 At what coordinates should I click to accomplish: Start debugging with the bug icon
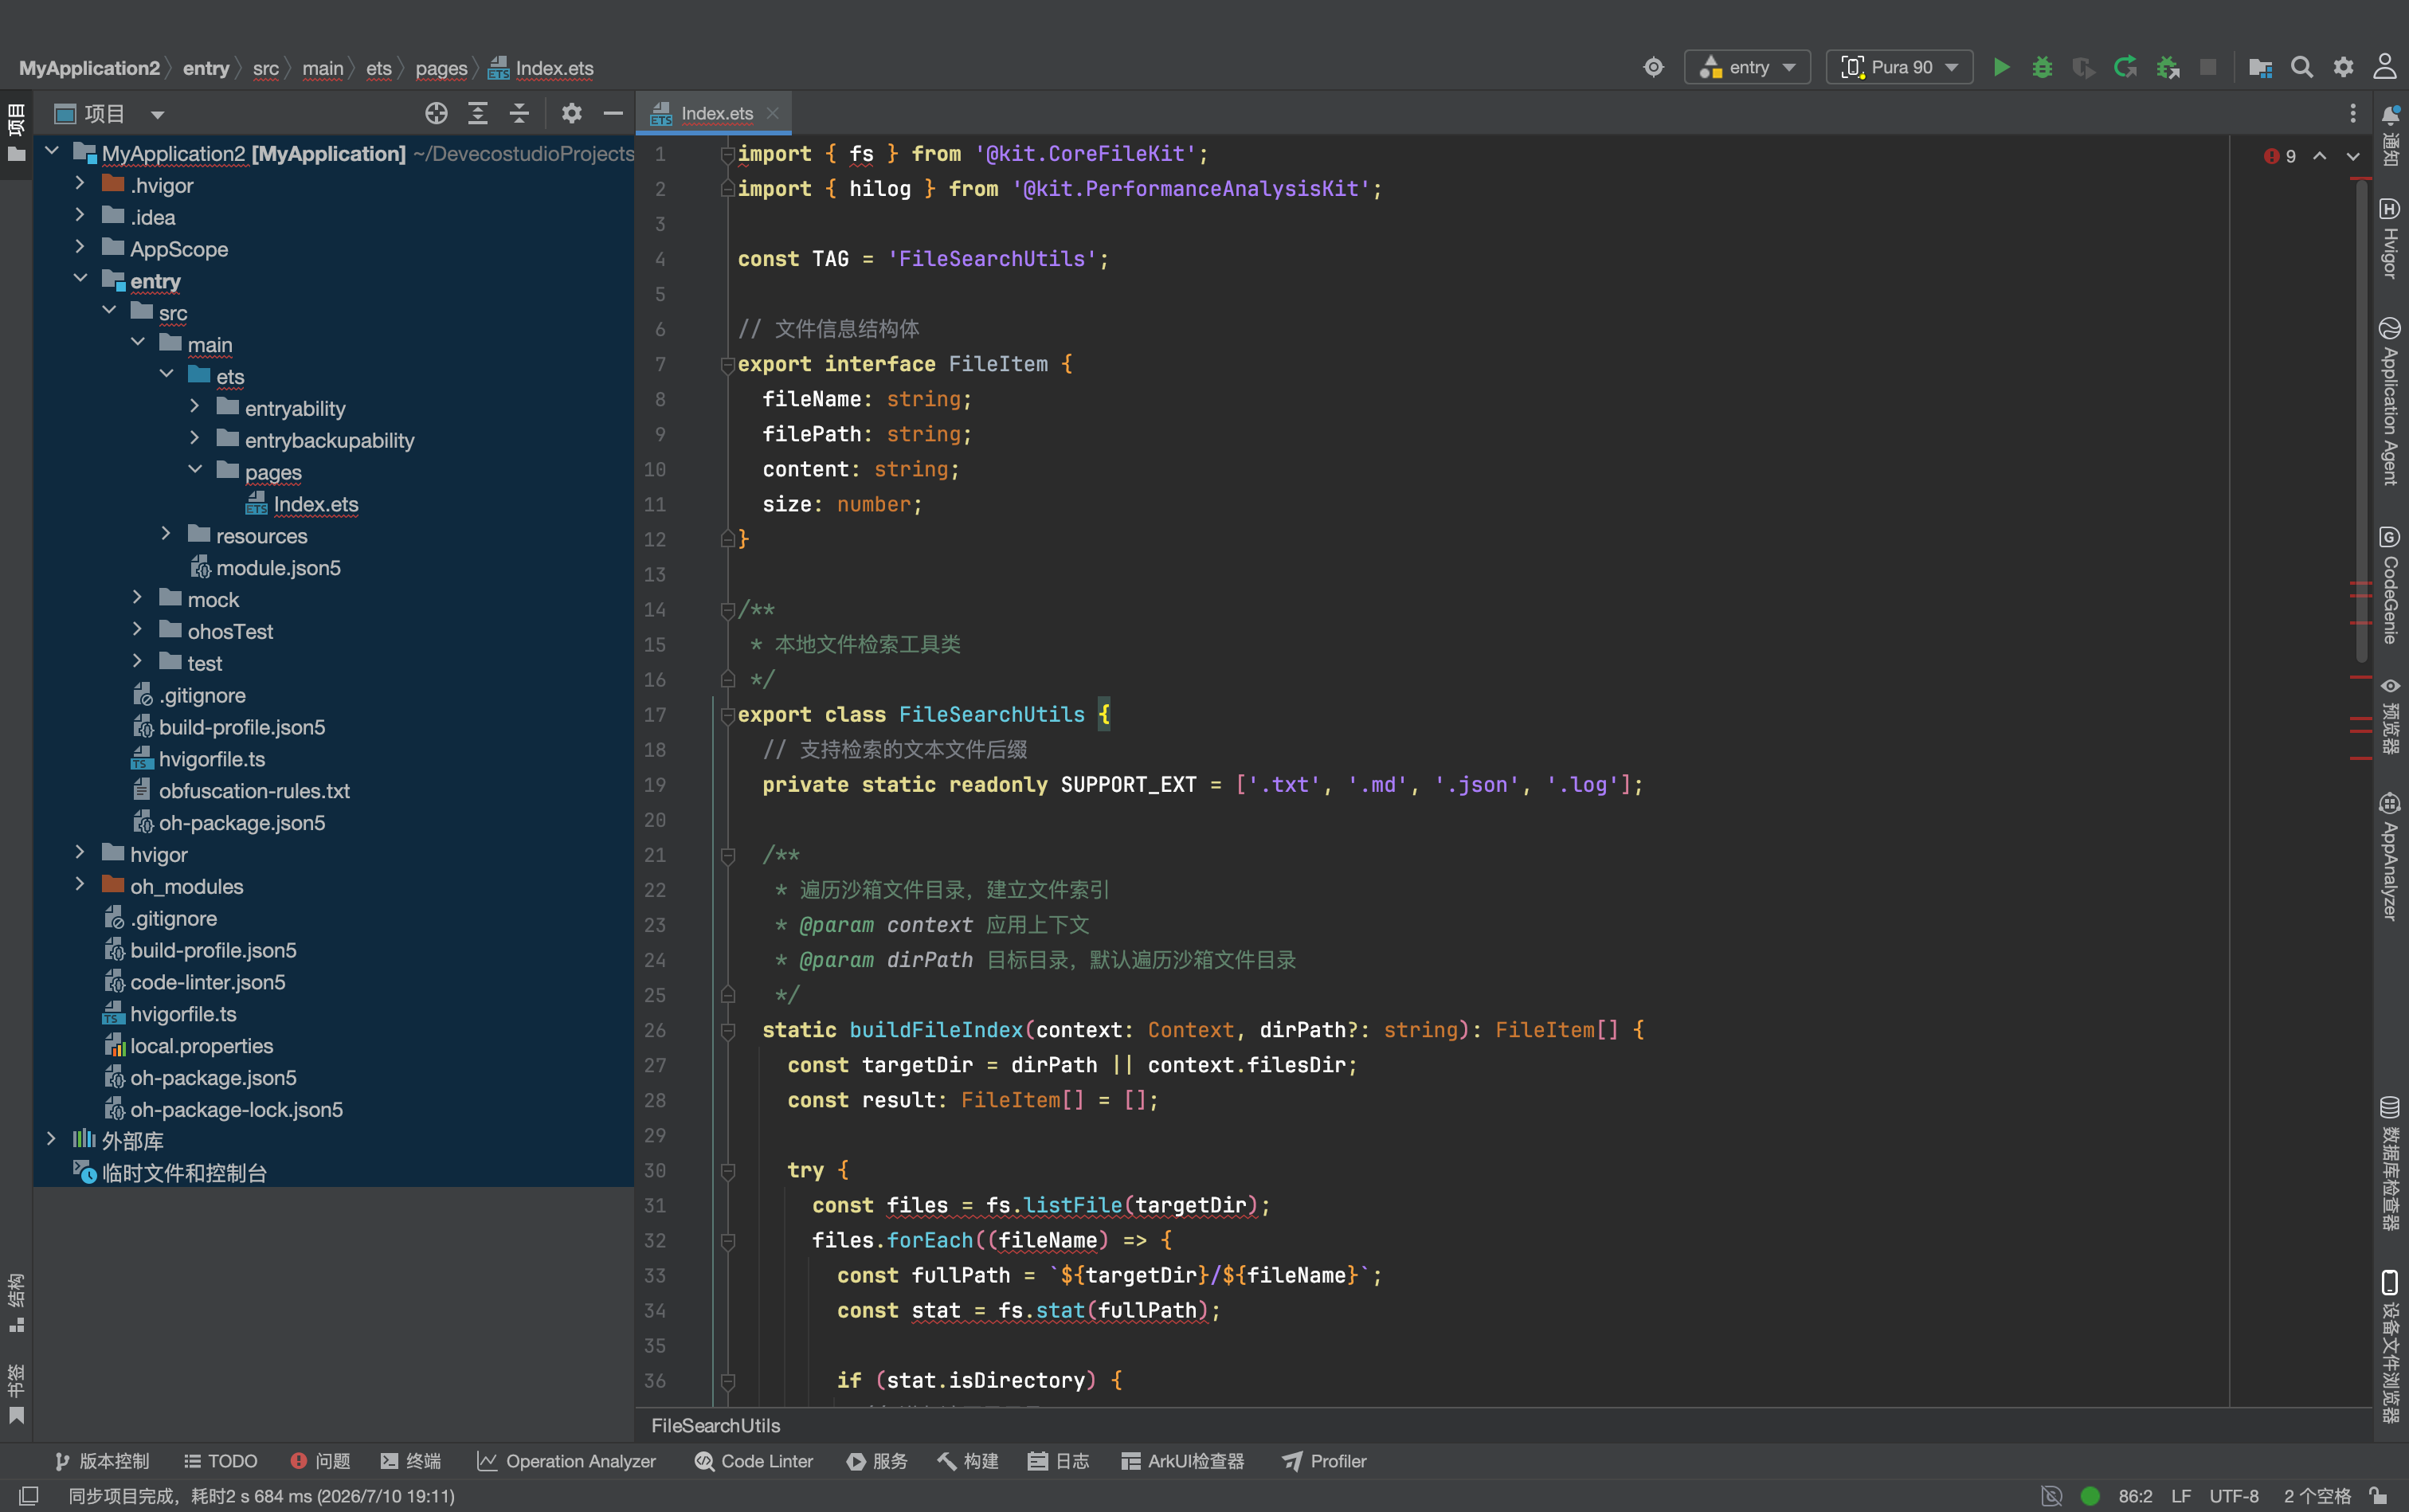2042,67
